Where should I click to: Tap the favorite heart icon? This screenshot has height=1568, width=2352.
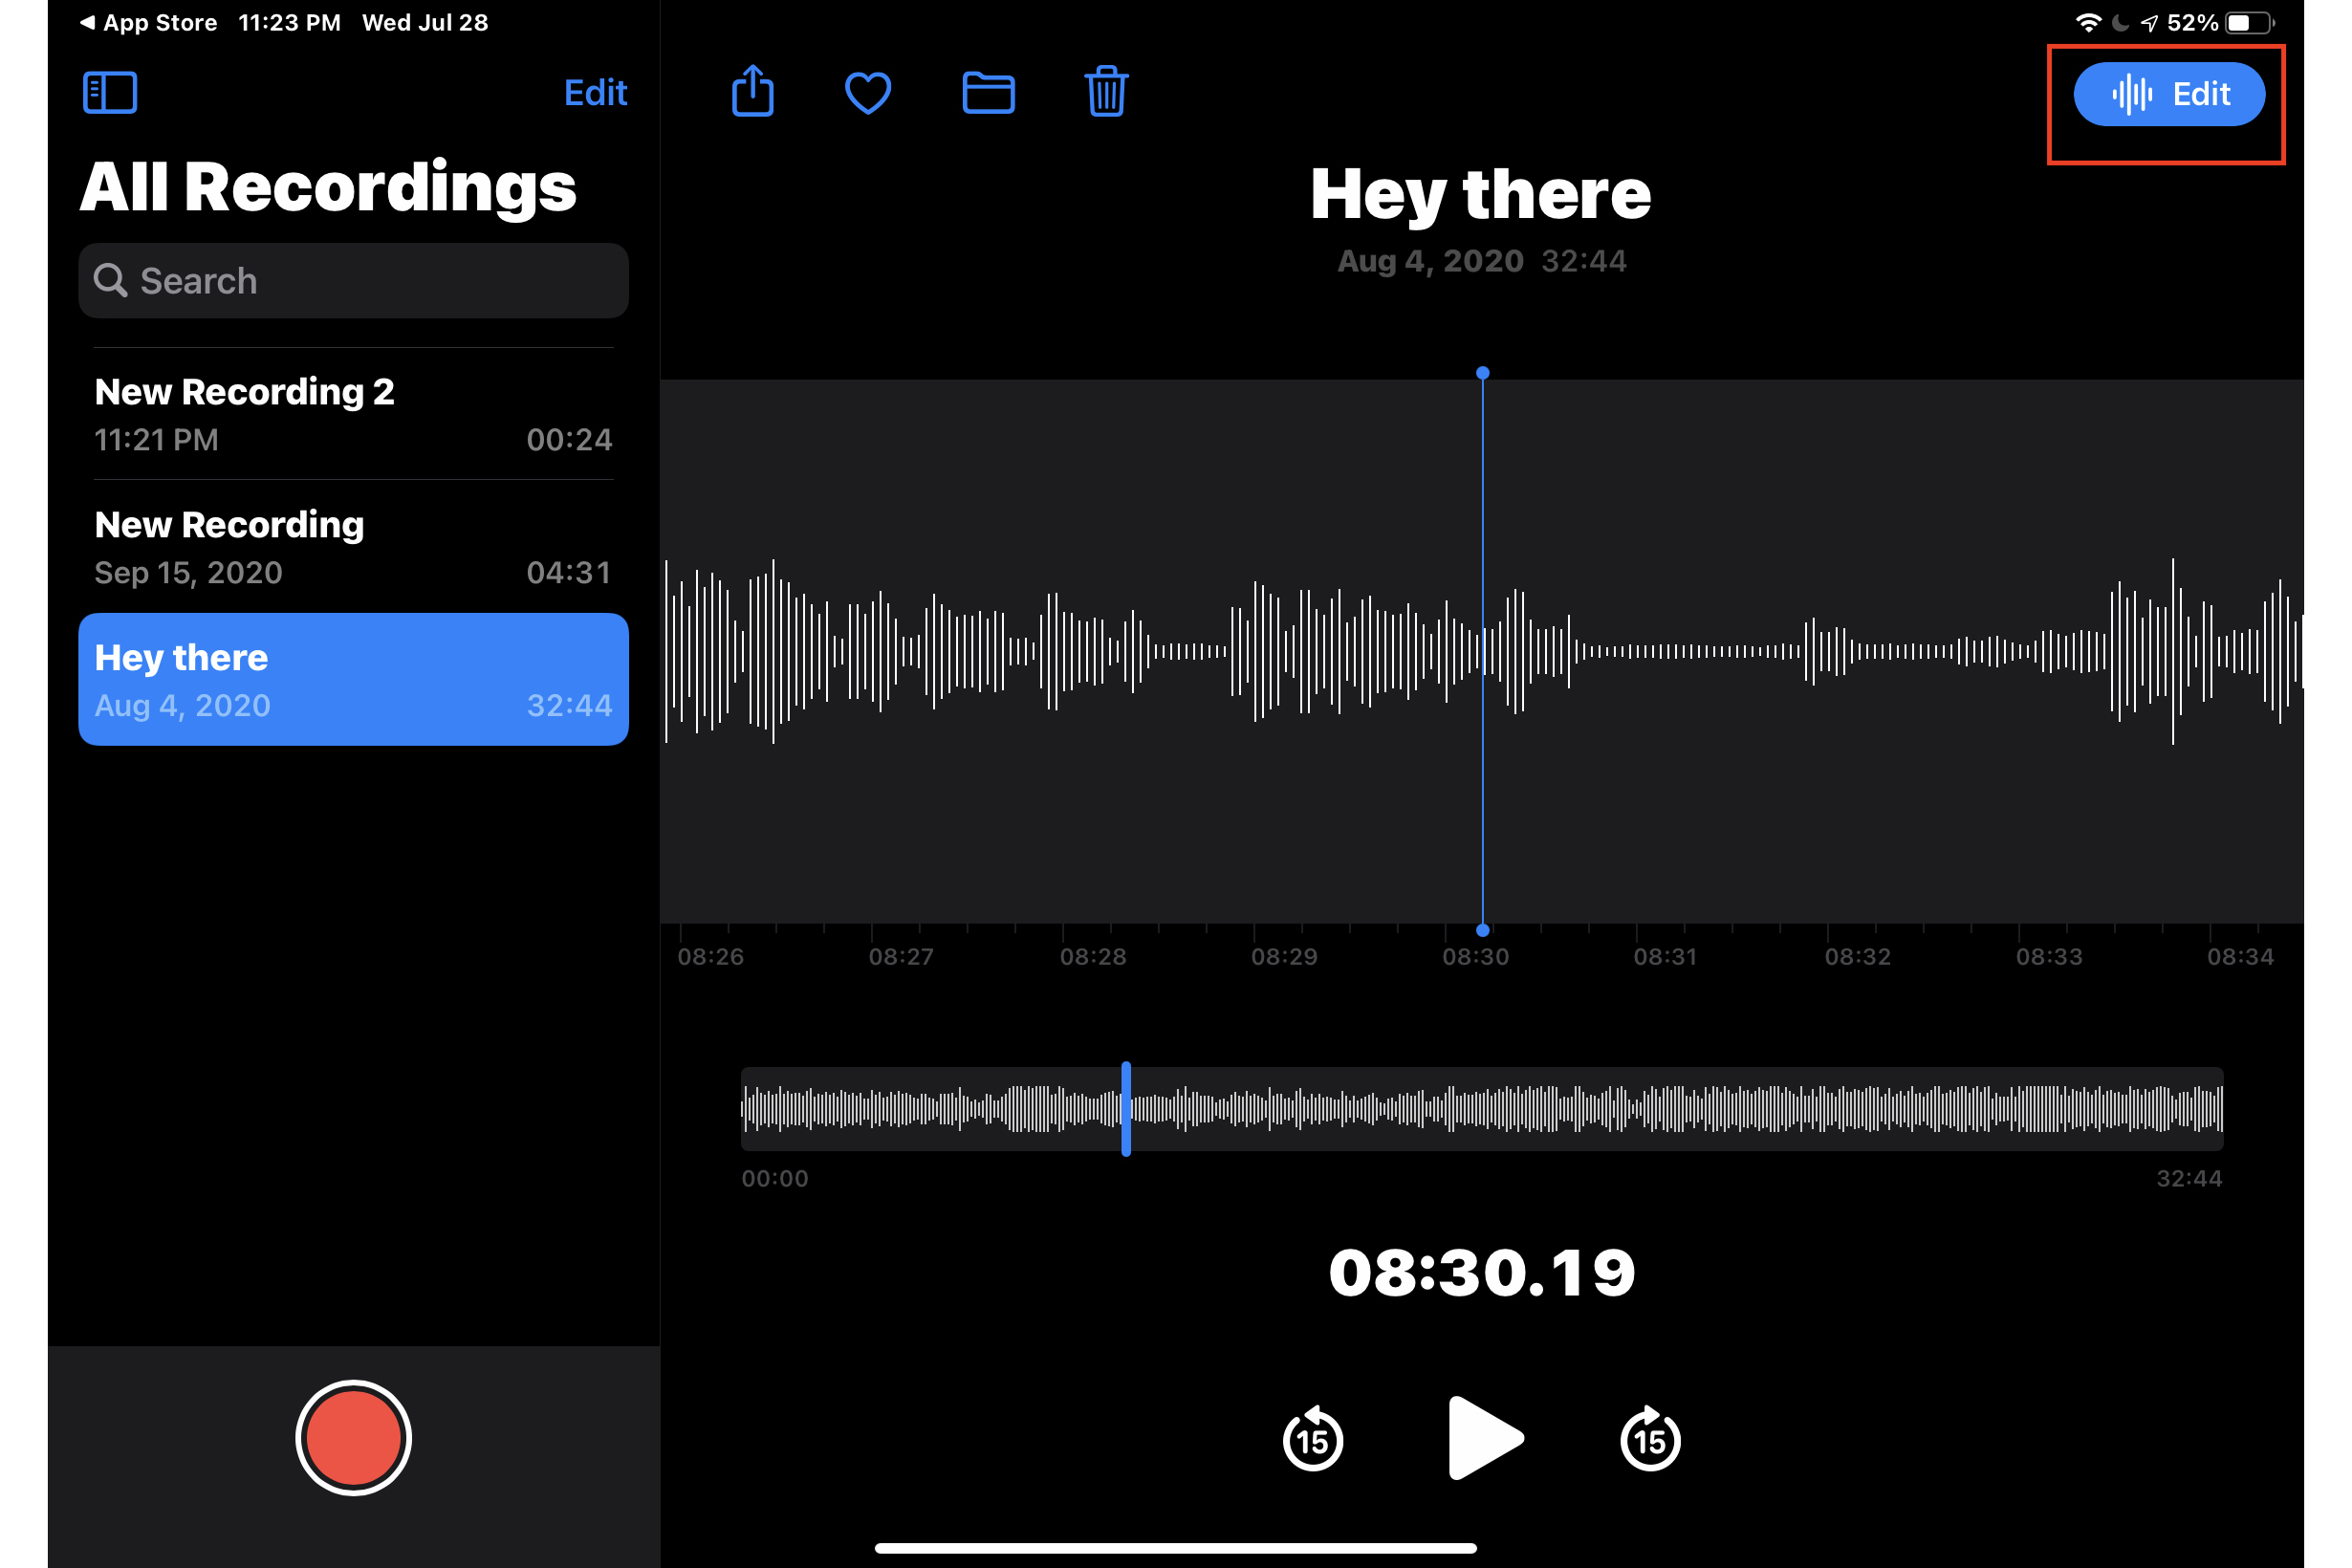pos(870,95)
